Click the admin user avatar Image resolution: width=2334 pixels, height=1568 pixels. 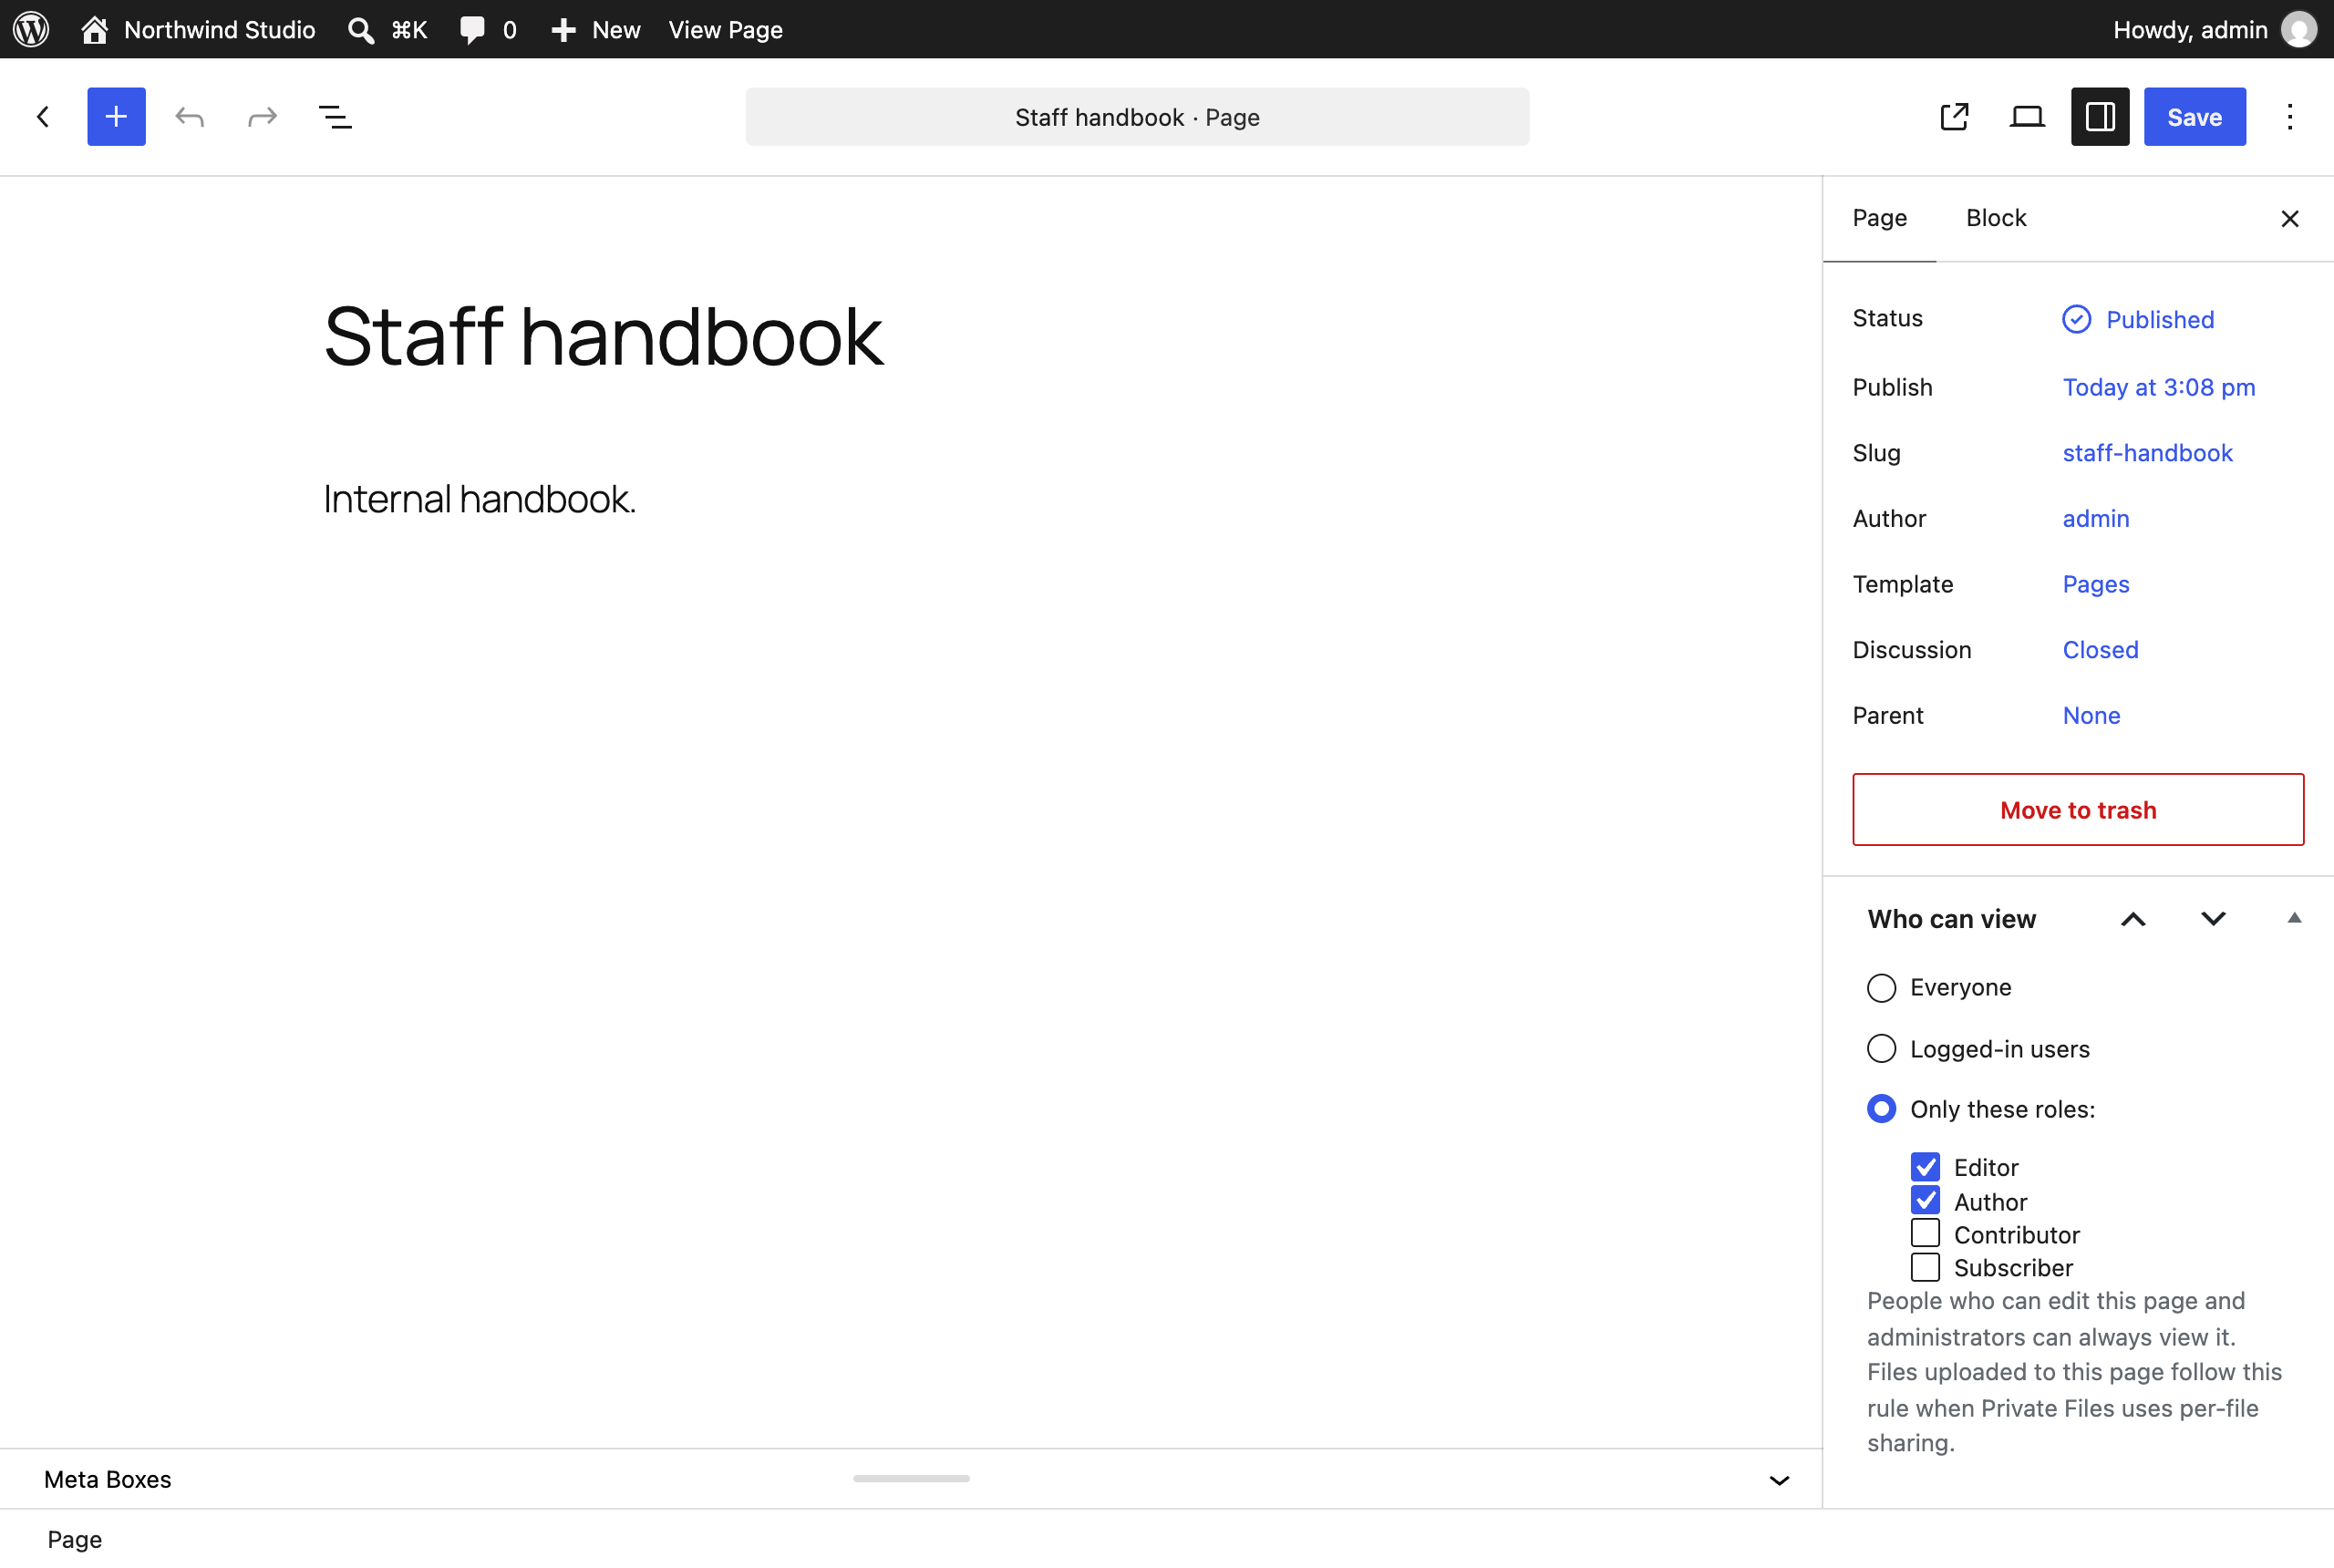click(x=2298, y=29)
